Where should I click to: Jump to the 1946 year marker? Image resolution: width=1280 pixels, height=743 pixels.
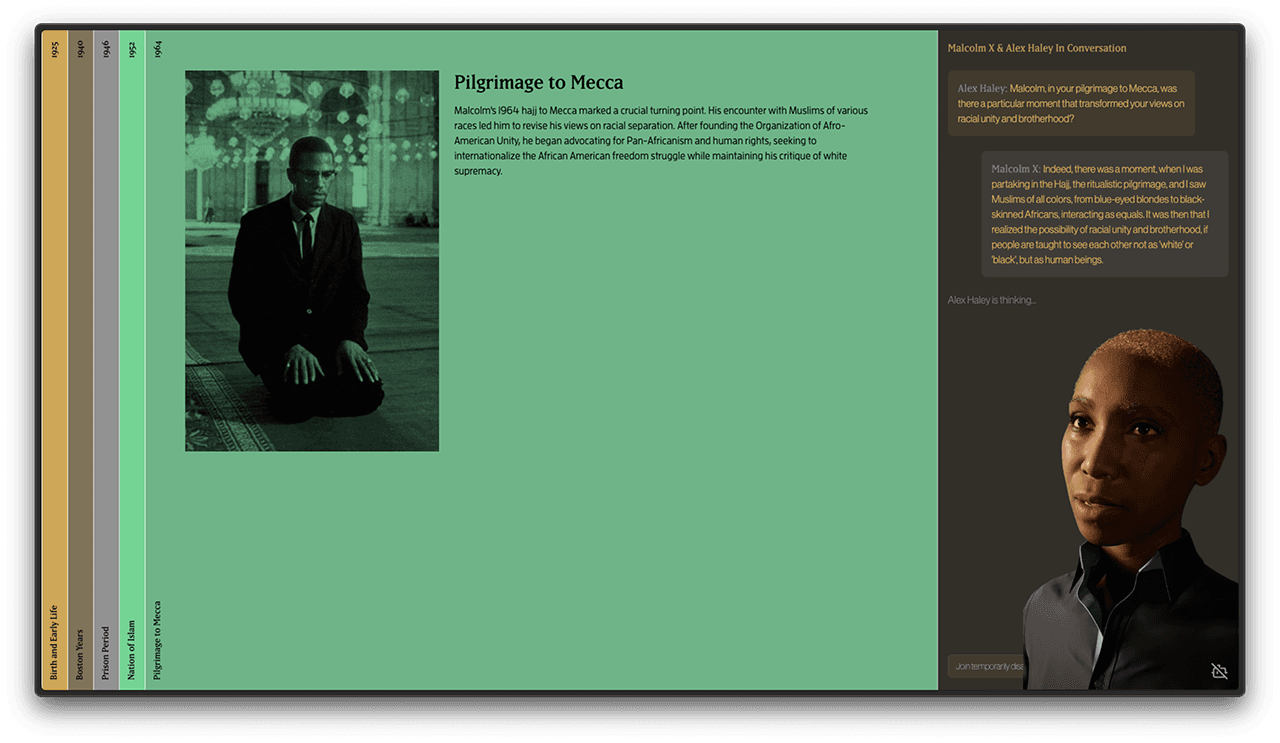coord(106,49)
